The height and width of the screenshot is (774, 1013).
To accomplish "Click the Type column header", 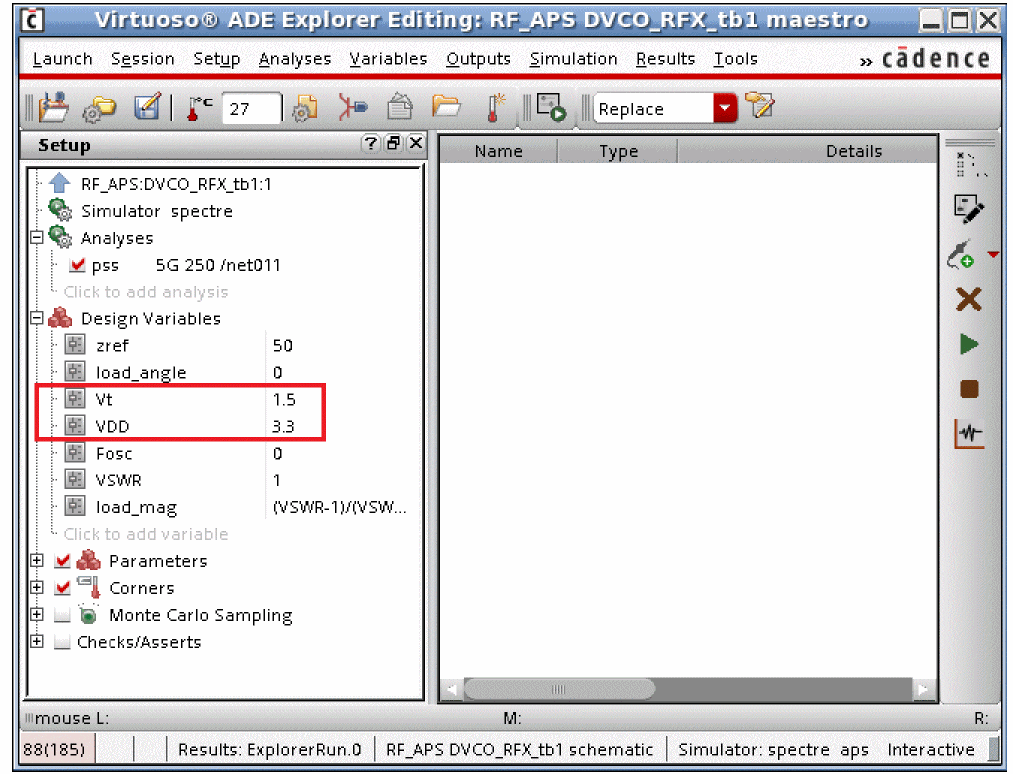I will (x=618, y=151).
